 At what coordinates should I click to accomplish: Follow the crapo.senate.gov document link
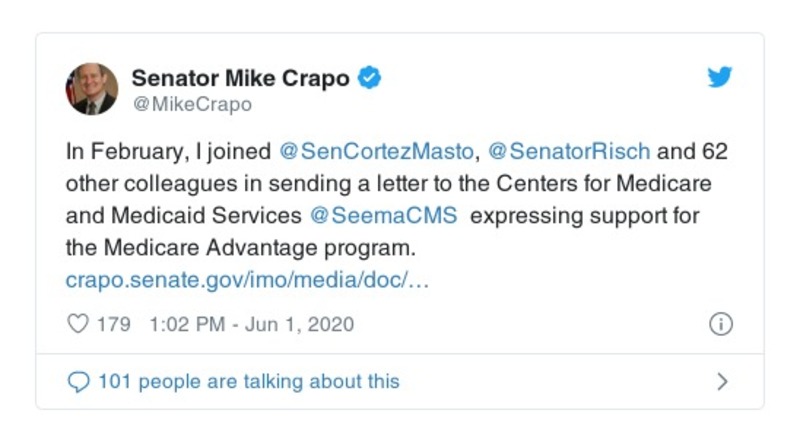pos(247,281)
